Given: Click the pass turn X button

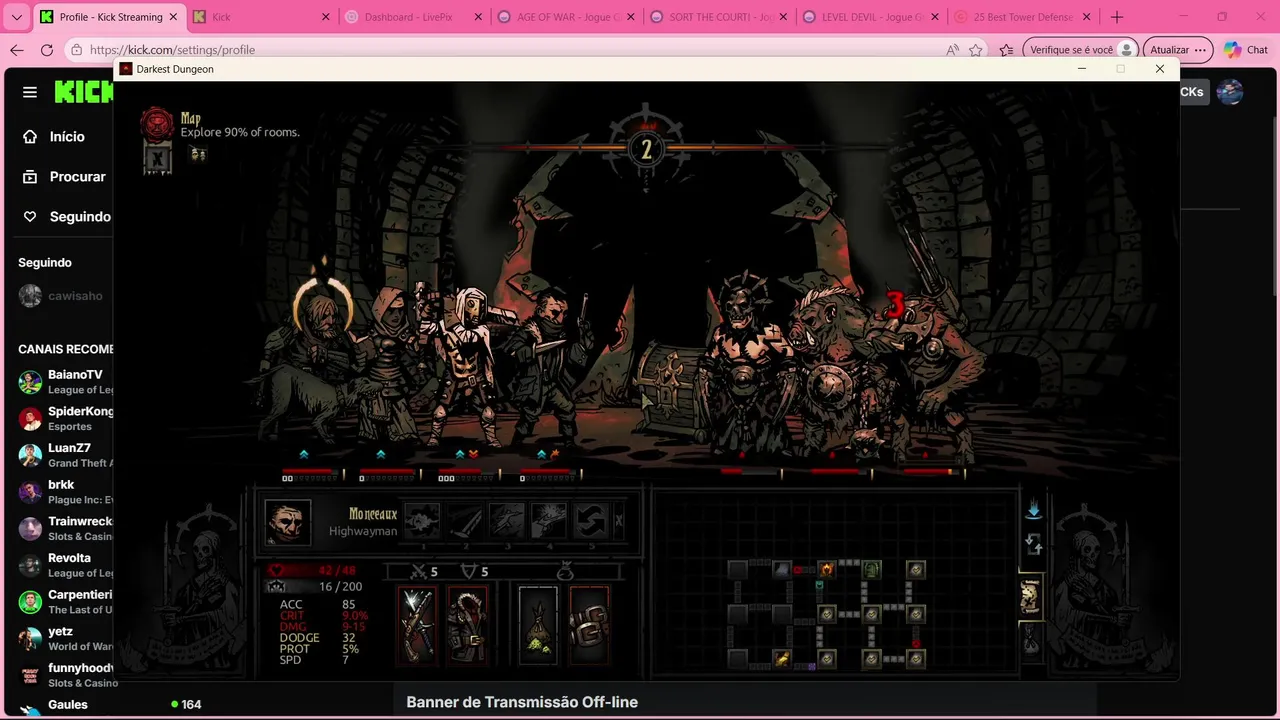Looking at the screenshot, I should [x=619, y=521].
